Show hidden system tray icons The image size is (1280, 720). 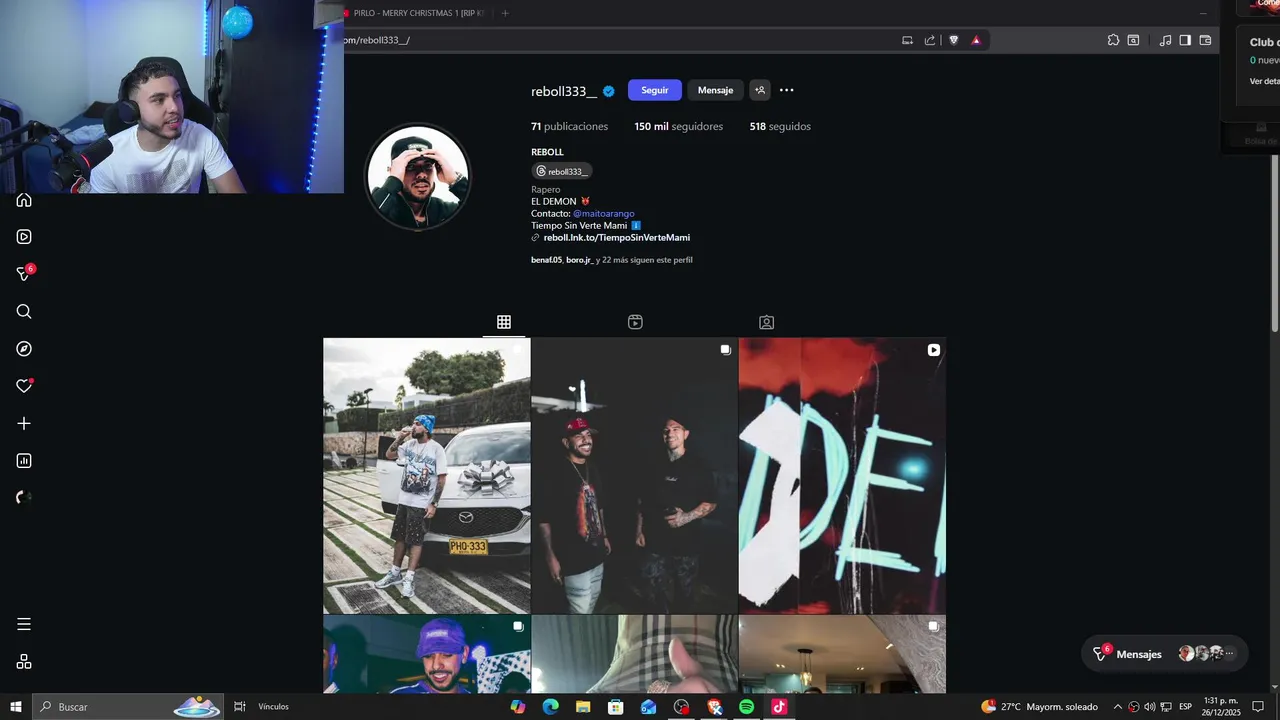pyautogui.click(x=1118, y=707)
